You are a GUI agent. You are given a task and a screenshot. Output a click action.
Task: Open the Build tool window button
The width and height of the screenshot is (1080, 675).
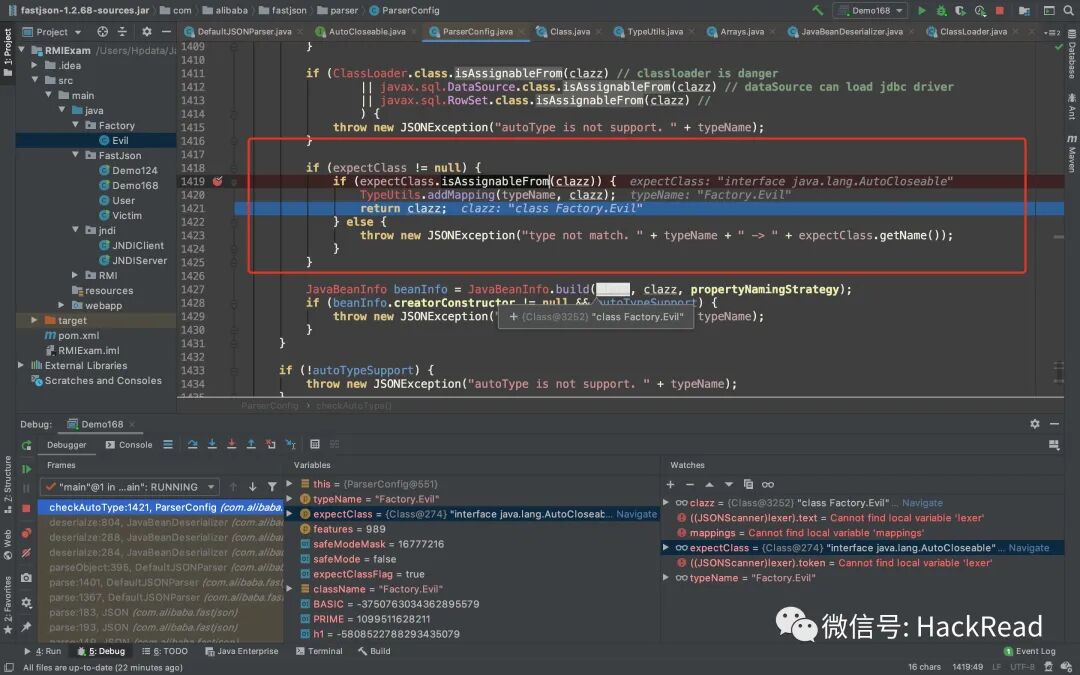(x=374, y=651)
